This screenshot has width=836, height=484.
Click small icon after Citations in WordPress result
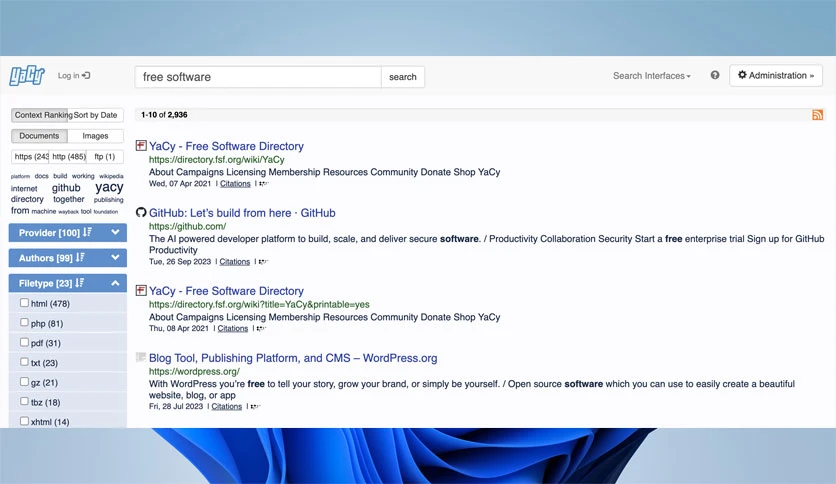[x=255, y=406]
